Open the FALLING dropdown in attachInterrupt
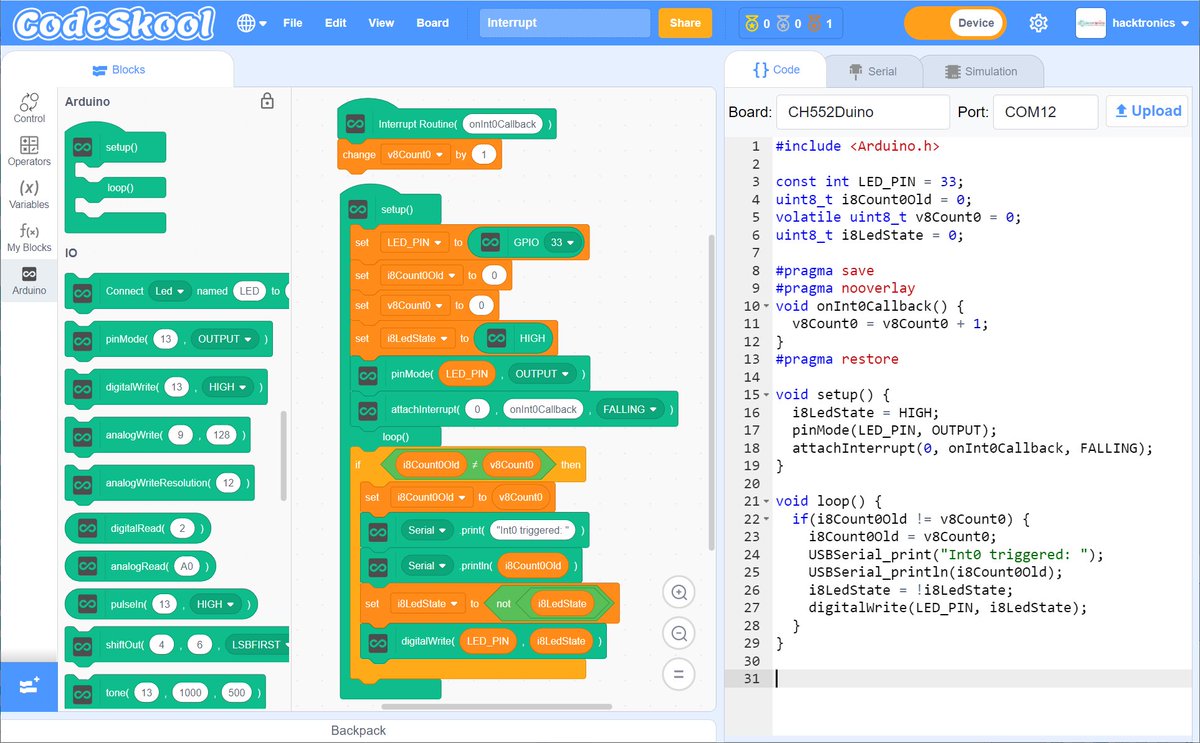Screen dimensions: 1200x743 pyautogui.click(x=630, y=409)
